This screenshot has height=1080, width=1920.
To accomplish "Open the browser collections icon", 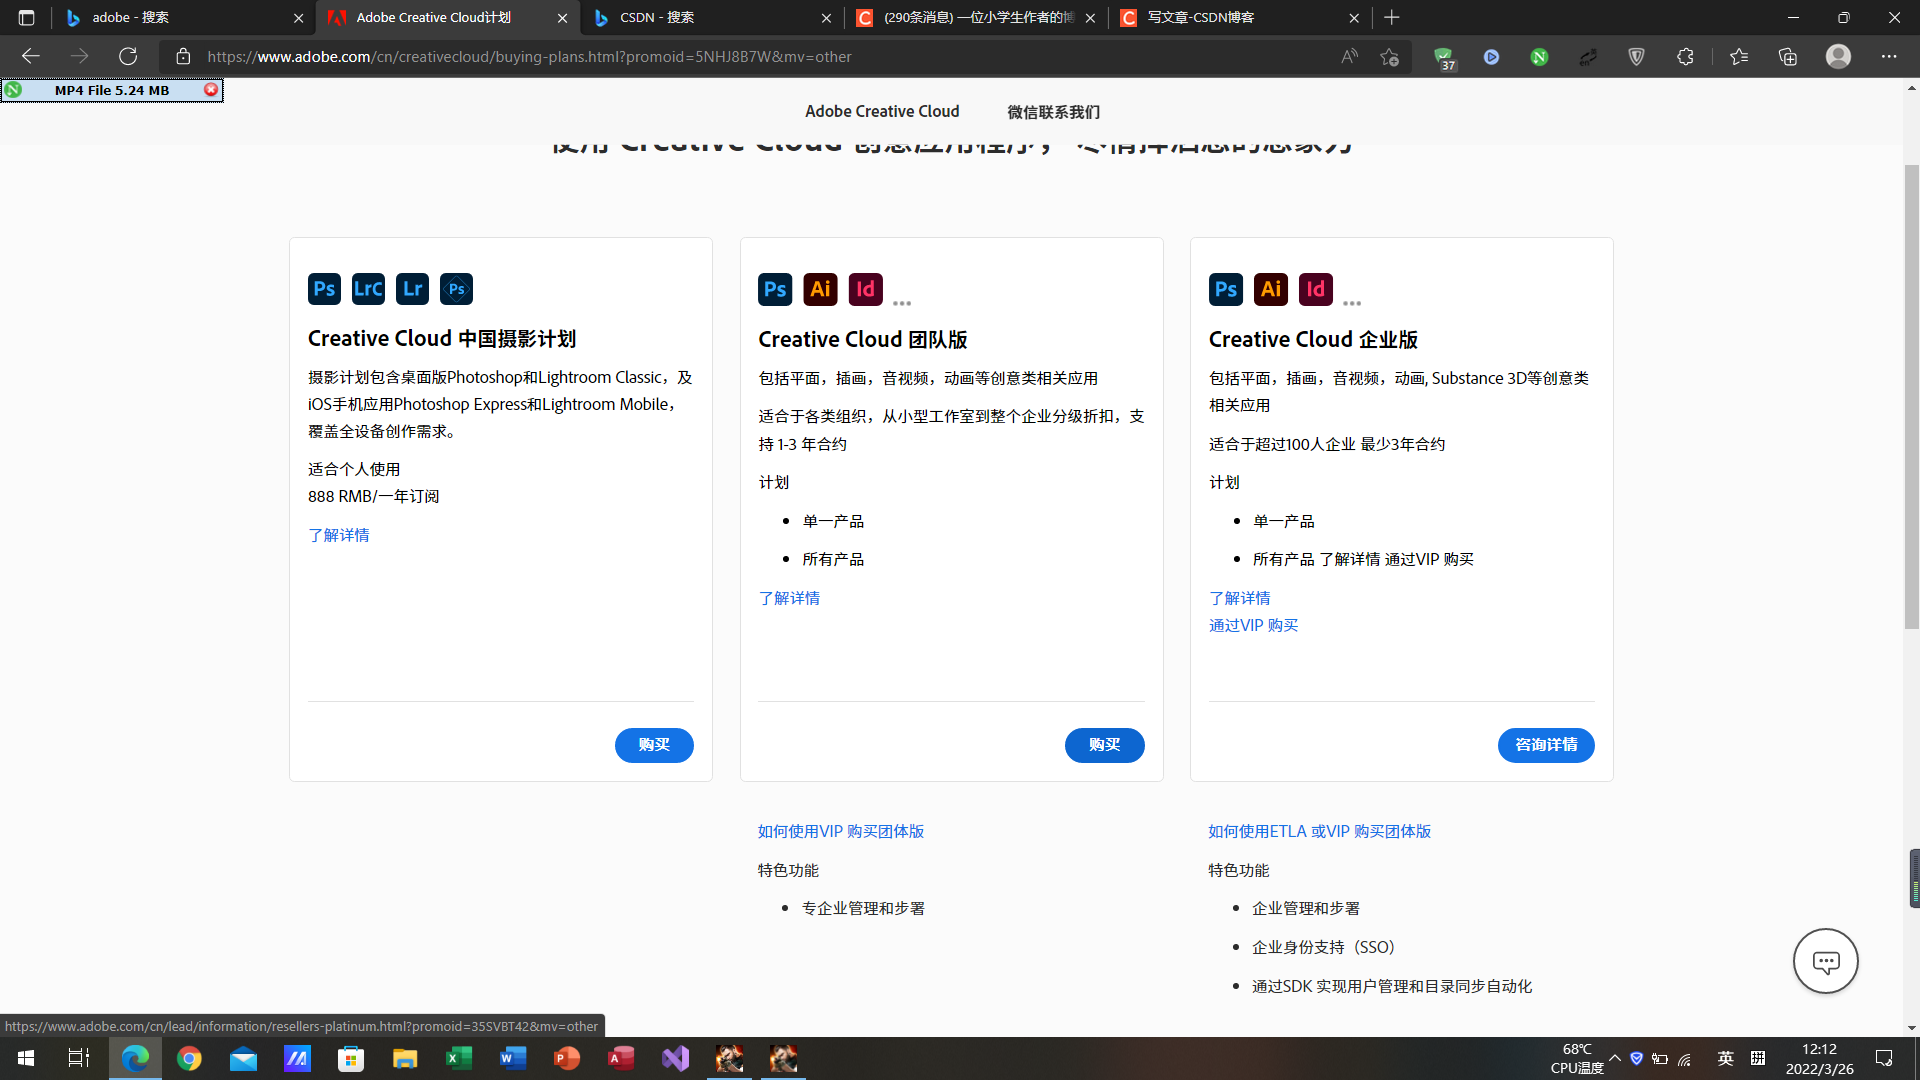I will coord(1788,56).
